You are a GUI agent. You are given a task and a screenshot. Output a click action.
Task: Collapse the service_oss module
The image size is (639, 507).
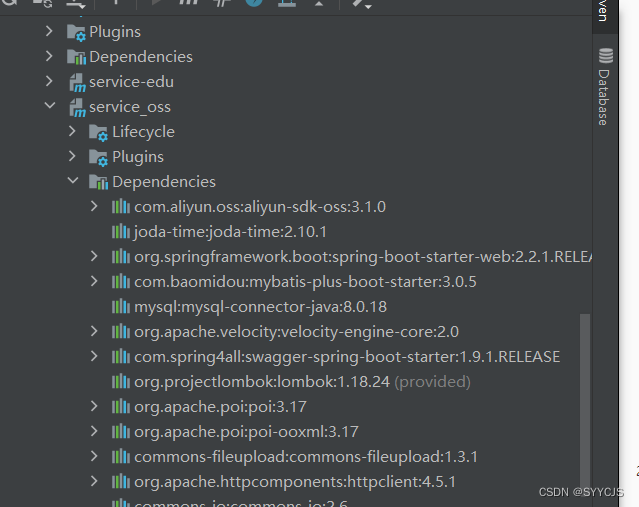click(50, 106)
